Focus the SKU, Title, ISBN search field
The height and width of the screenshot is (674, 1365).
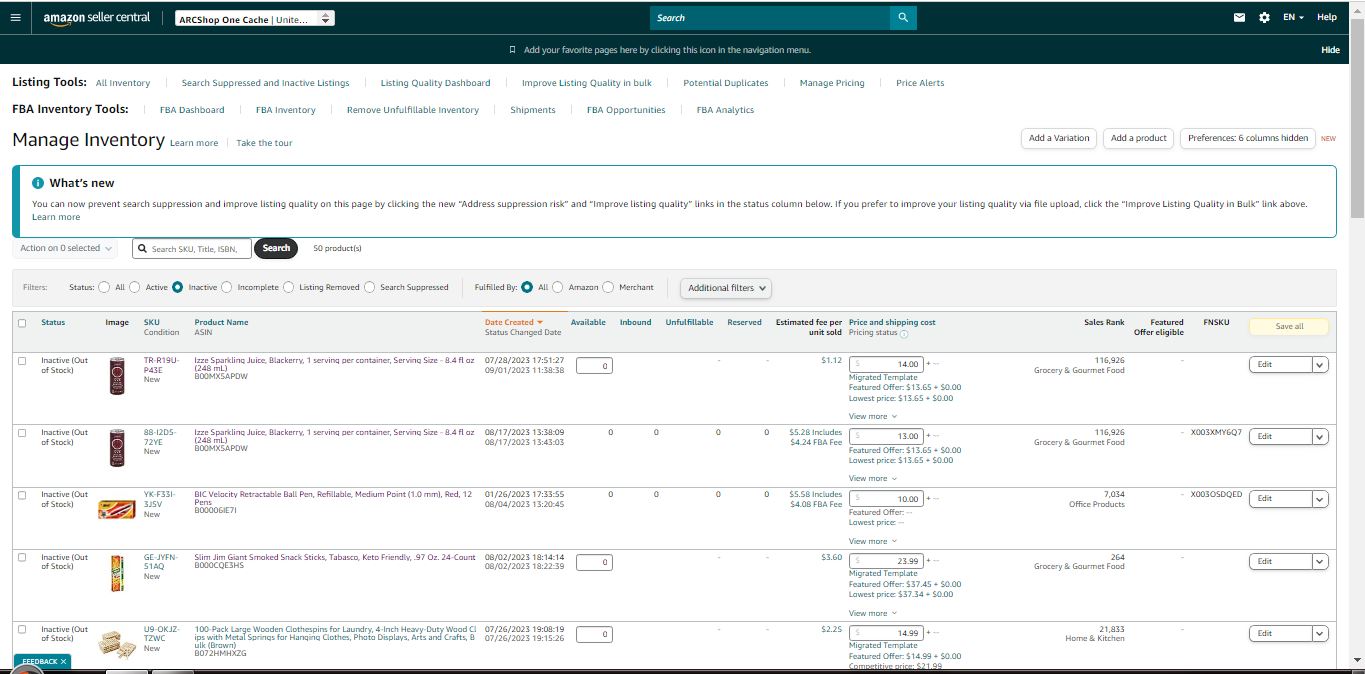click(x=192, y=249)
